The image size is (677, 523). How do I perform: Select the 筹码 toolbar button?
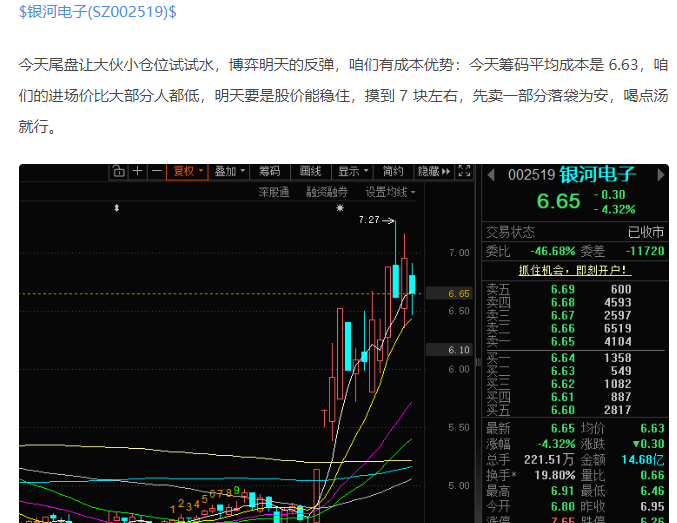tap(269, 171)
